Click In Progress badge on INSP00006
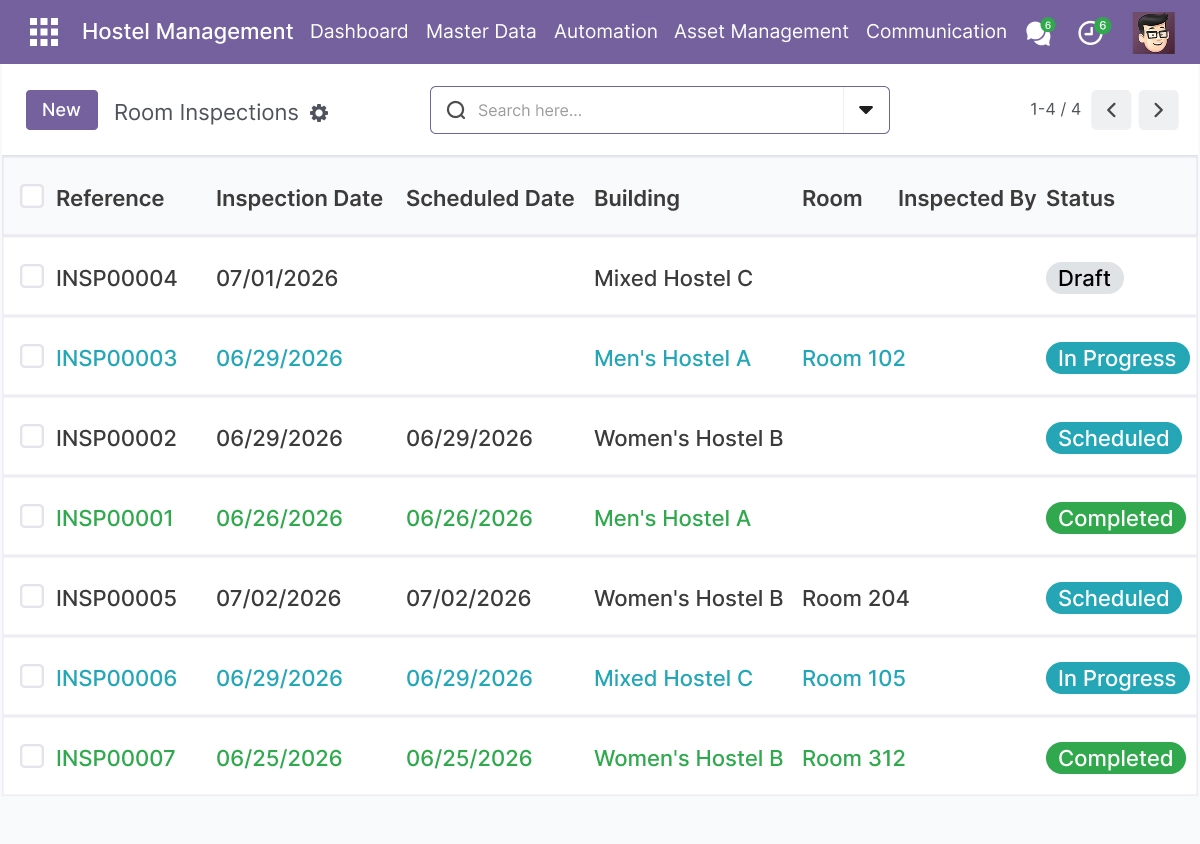The height and width of the screenshot is (844, 1200). pyautogui.click(x=1117, y=678)
